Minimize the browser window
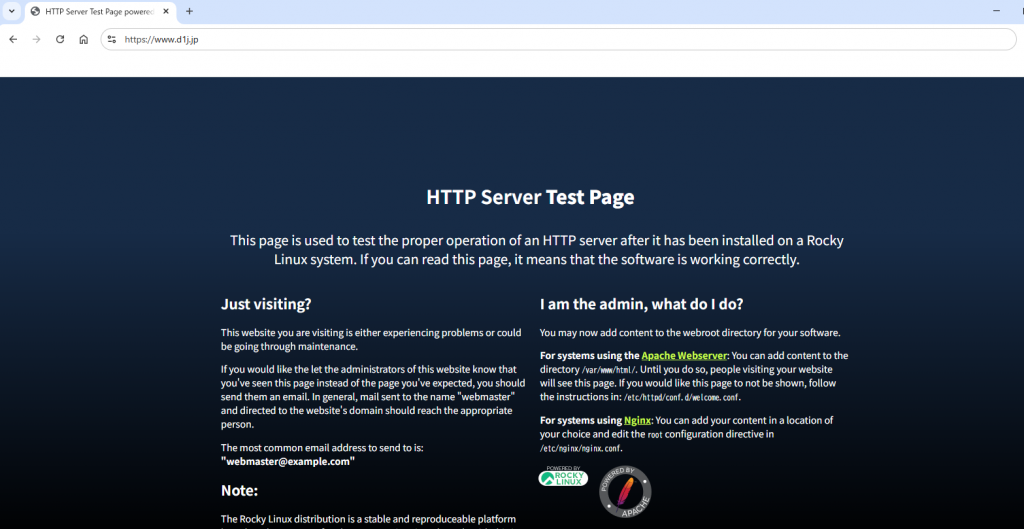The image size is (1024, 529). tap(996, 11)
